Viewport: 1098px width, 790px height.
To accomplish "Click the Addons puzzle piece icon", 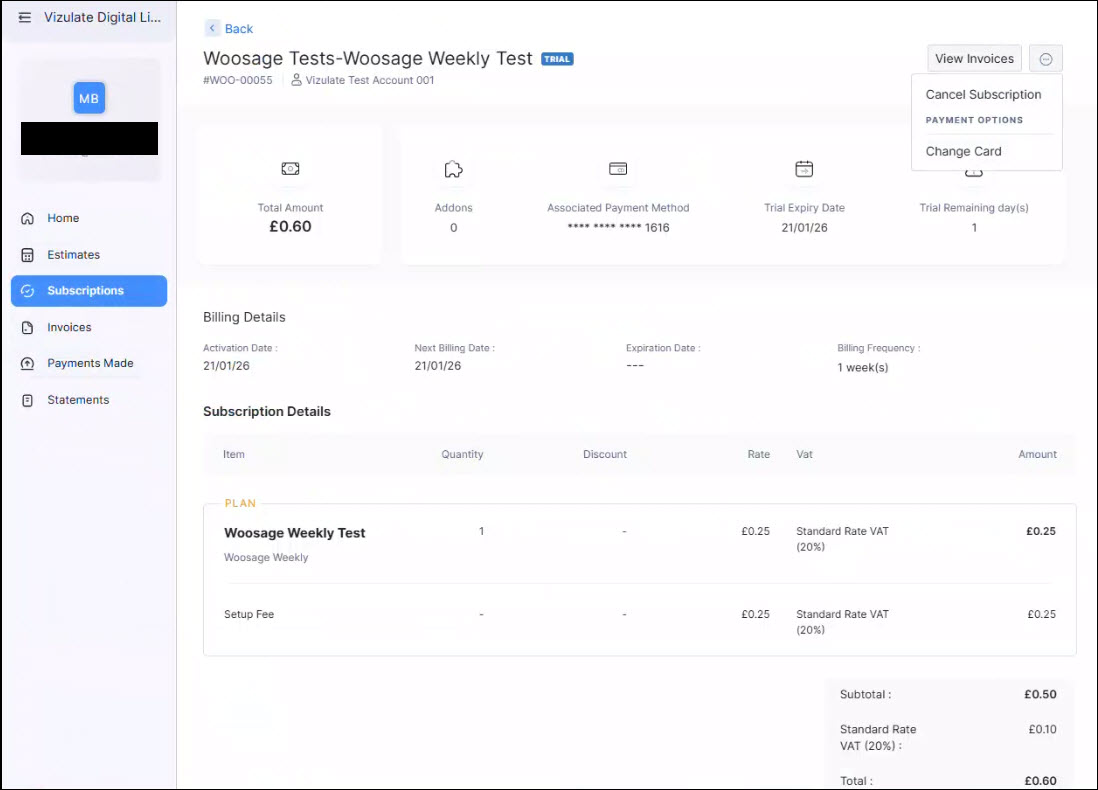I will tap(453, 170).
